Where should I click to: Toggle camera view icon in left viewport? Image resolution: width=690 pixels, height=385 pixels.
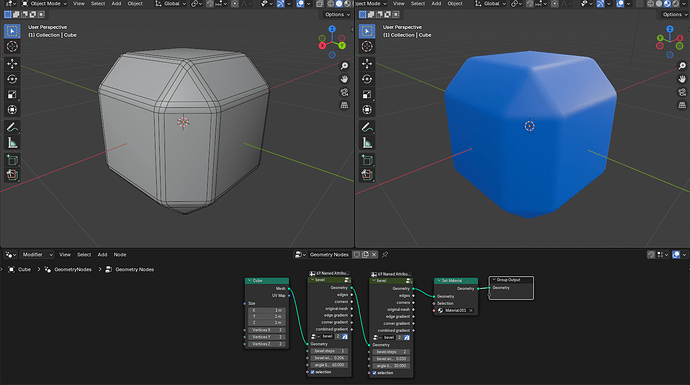(344, 92)
